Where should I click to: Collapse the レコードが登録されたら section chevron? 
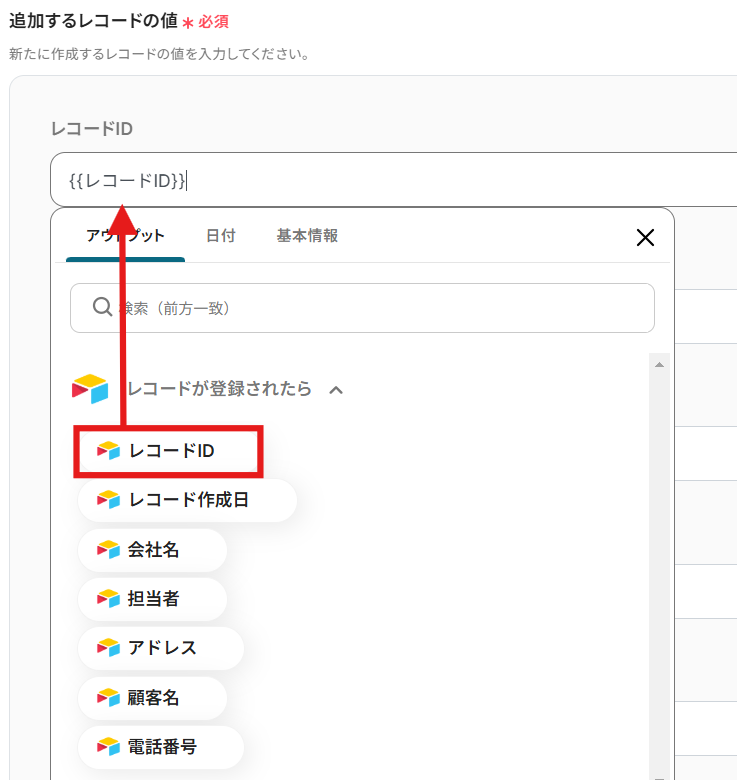click(x=336, y=390)
